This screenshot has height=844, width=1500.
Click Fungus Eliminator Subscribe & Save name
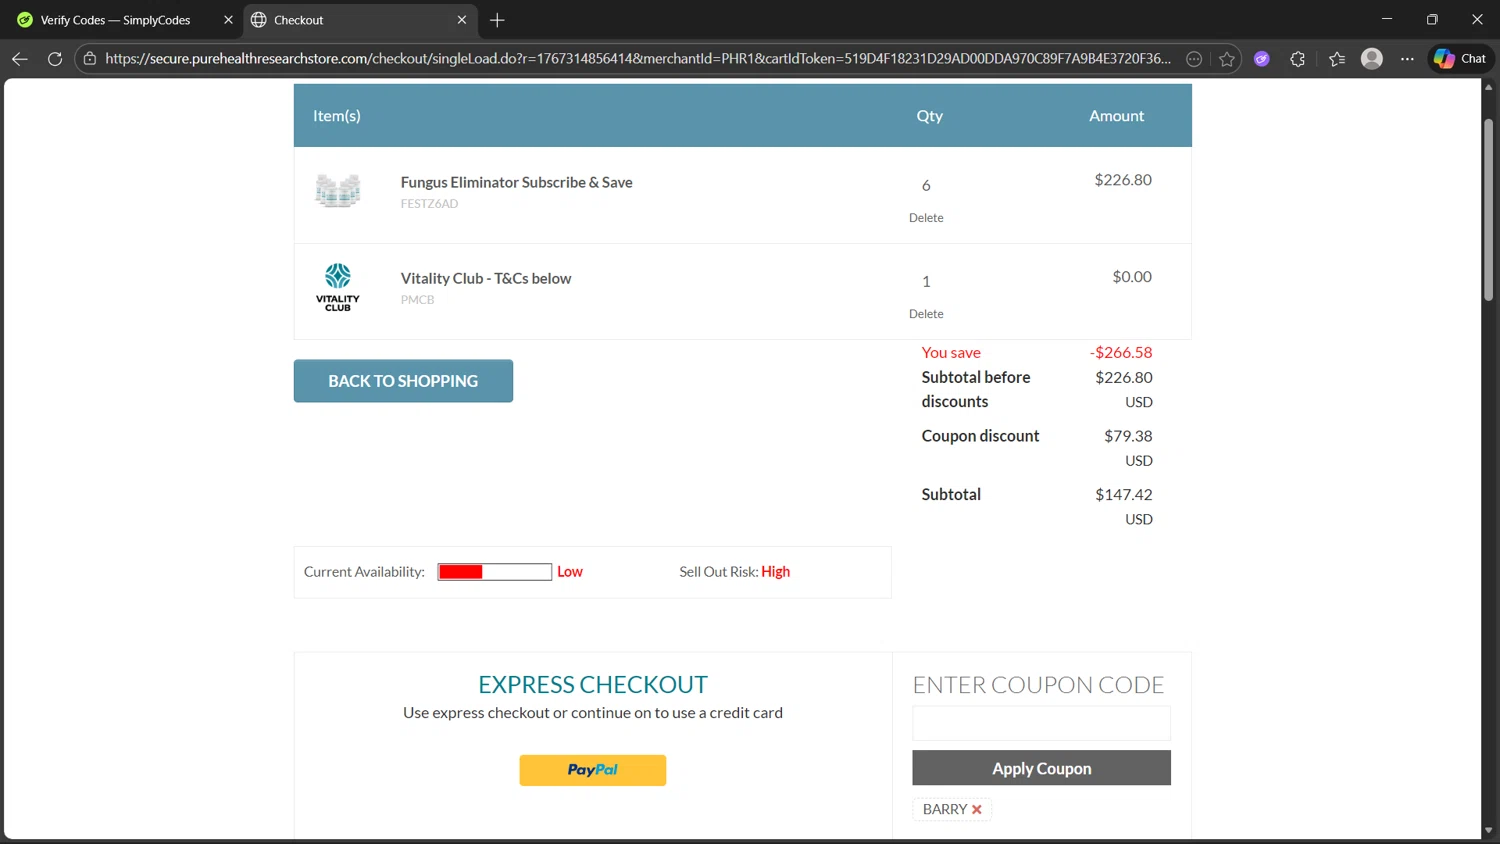[x=516, y=182]
